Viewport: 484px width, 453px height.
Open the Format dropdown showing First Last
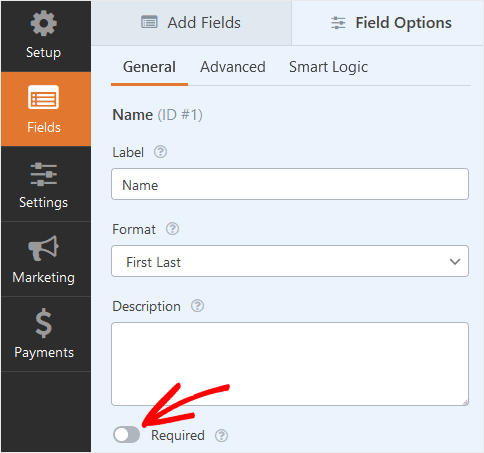(290, 261)
